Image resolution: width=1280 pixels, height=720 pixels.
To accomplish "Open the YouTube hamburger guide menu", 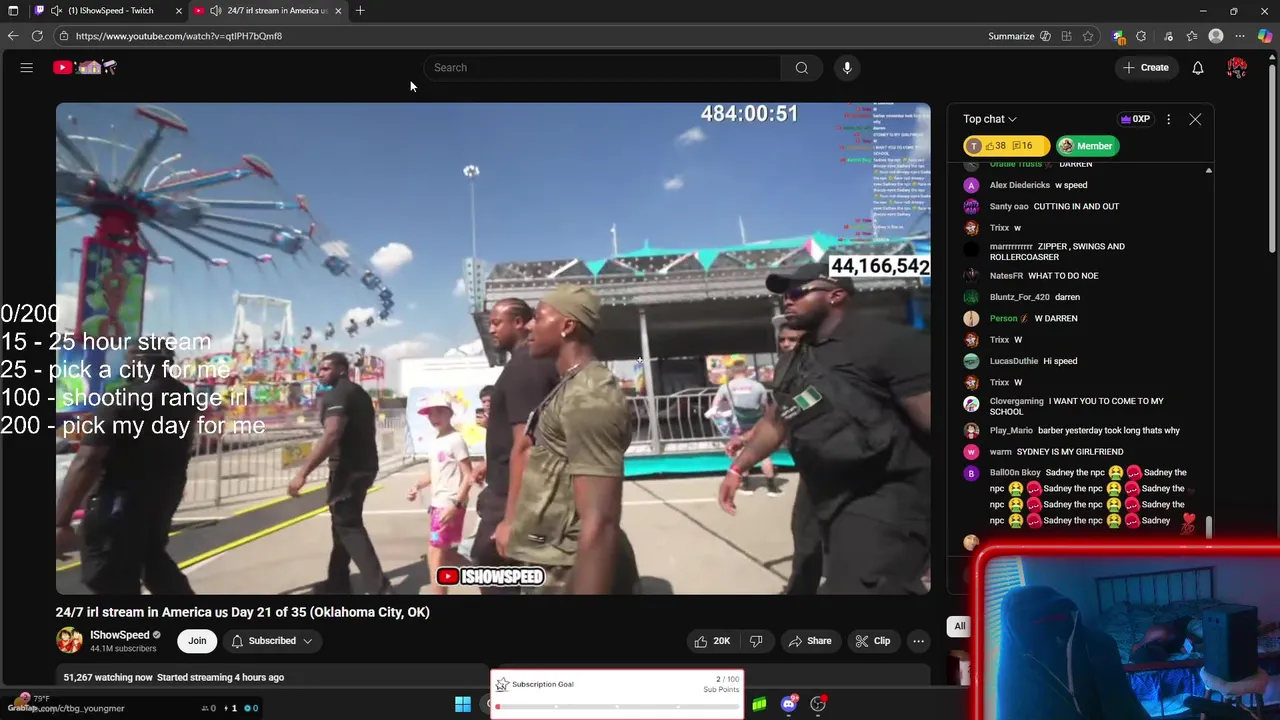I will click(x=27, y=68).
